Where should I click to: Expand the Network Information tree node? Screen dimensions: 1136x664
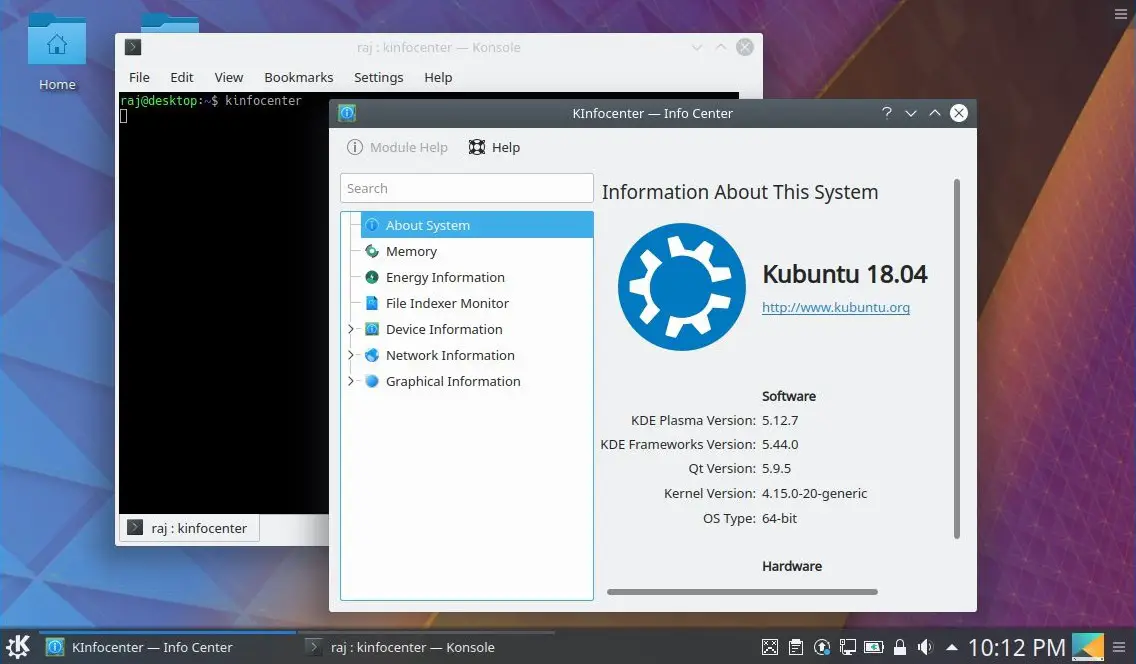pos(351,356)
